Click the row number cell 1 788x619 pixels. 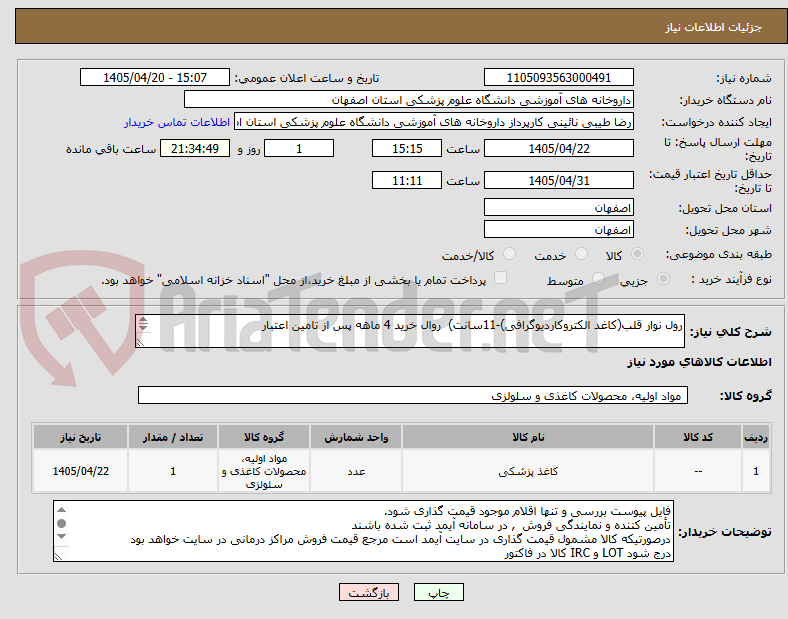tap(756, 471)
